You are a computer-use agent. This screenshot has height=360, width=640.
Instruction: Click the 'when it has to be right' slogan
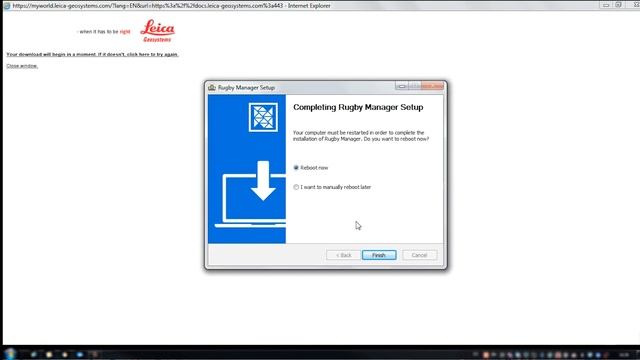(x=104, y=31)
